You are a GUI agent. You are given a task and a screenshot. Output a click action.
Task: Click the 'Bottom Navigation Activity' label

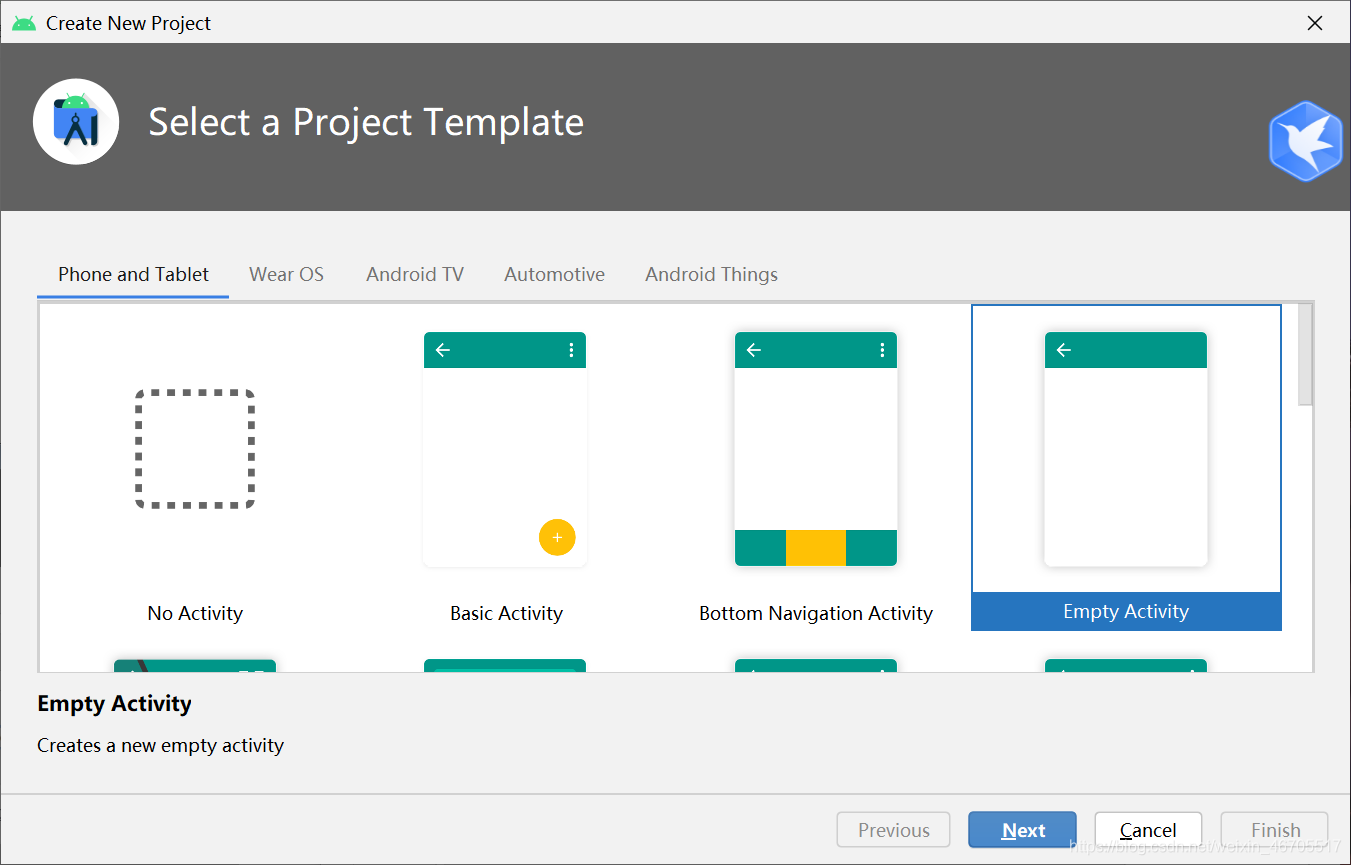coord(816,613)
